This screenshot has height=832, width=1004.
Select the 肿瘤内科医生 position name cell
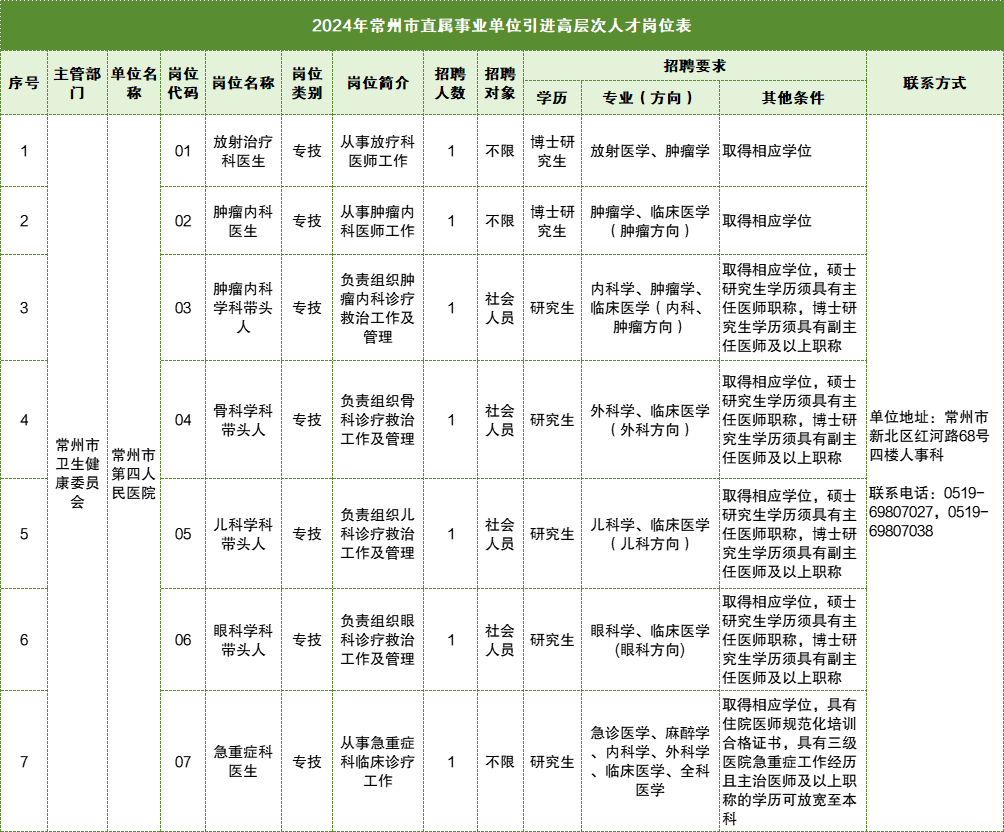(x=243, y=221)
